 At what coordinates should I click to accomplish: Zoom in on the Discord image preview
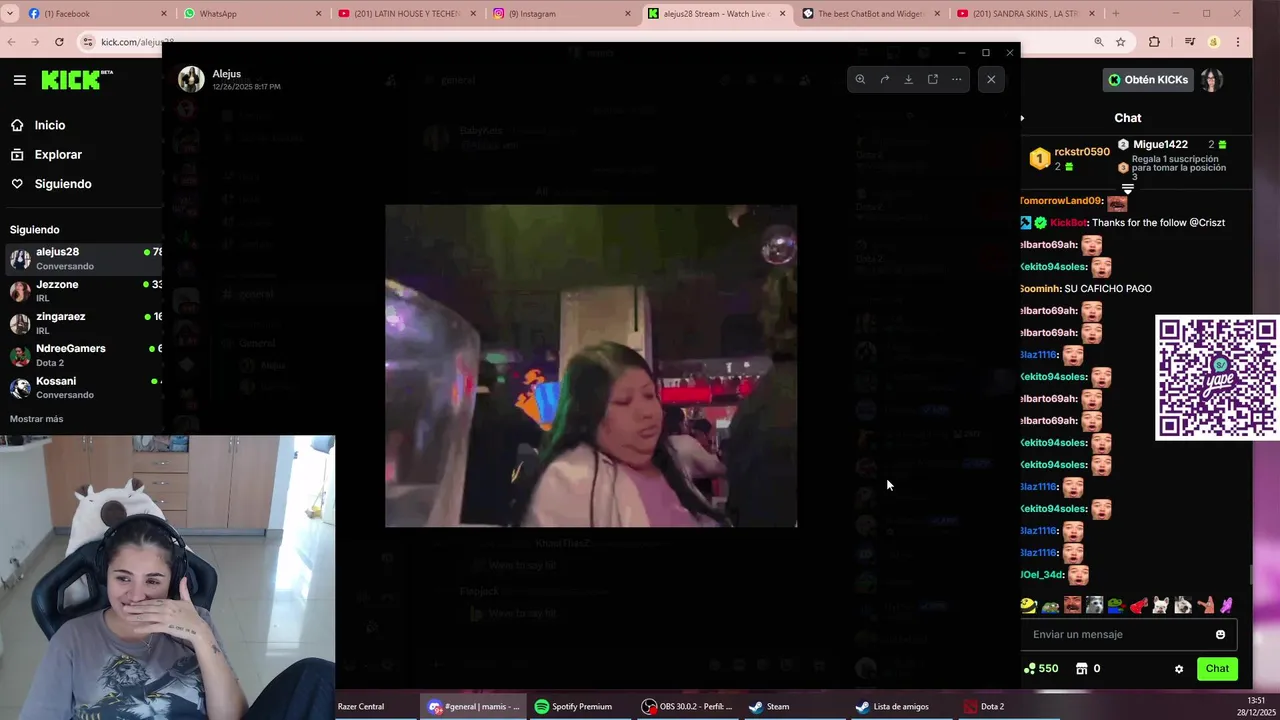pos(860,79)
